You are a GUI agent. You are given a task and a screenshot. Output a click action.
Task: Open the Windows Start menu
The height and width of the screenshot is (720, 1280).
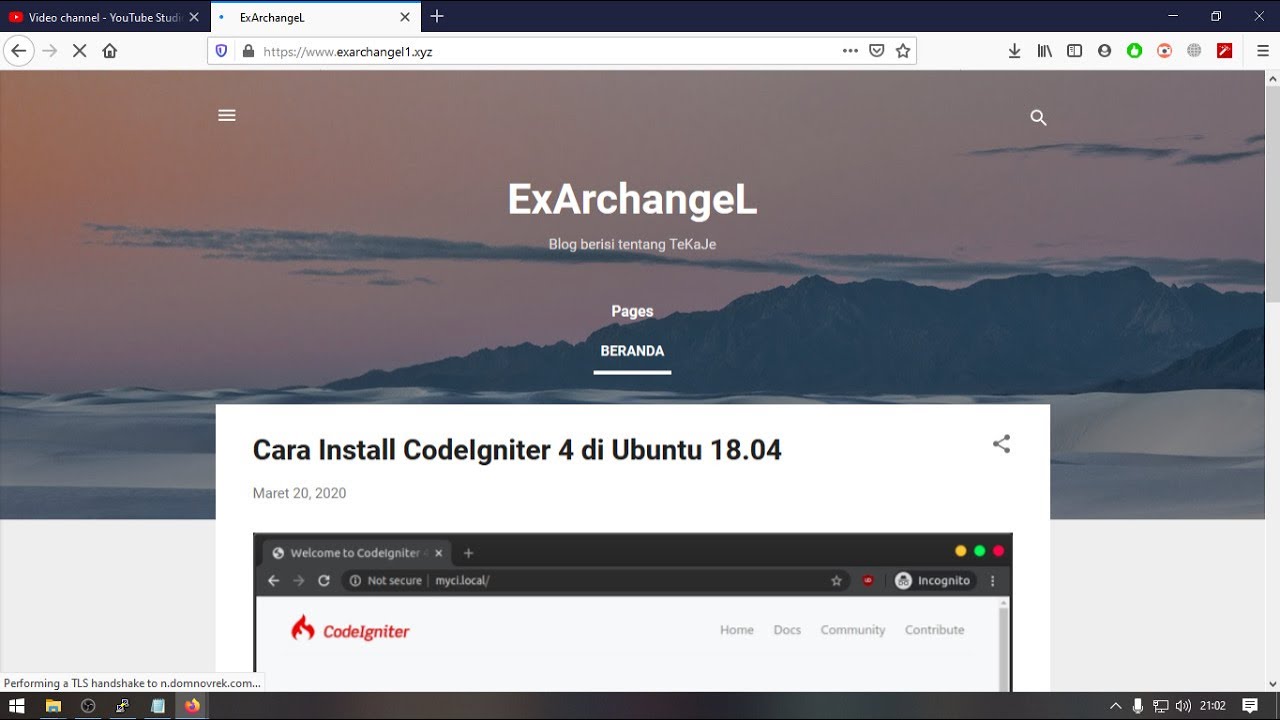(17, 706)
